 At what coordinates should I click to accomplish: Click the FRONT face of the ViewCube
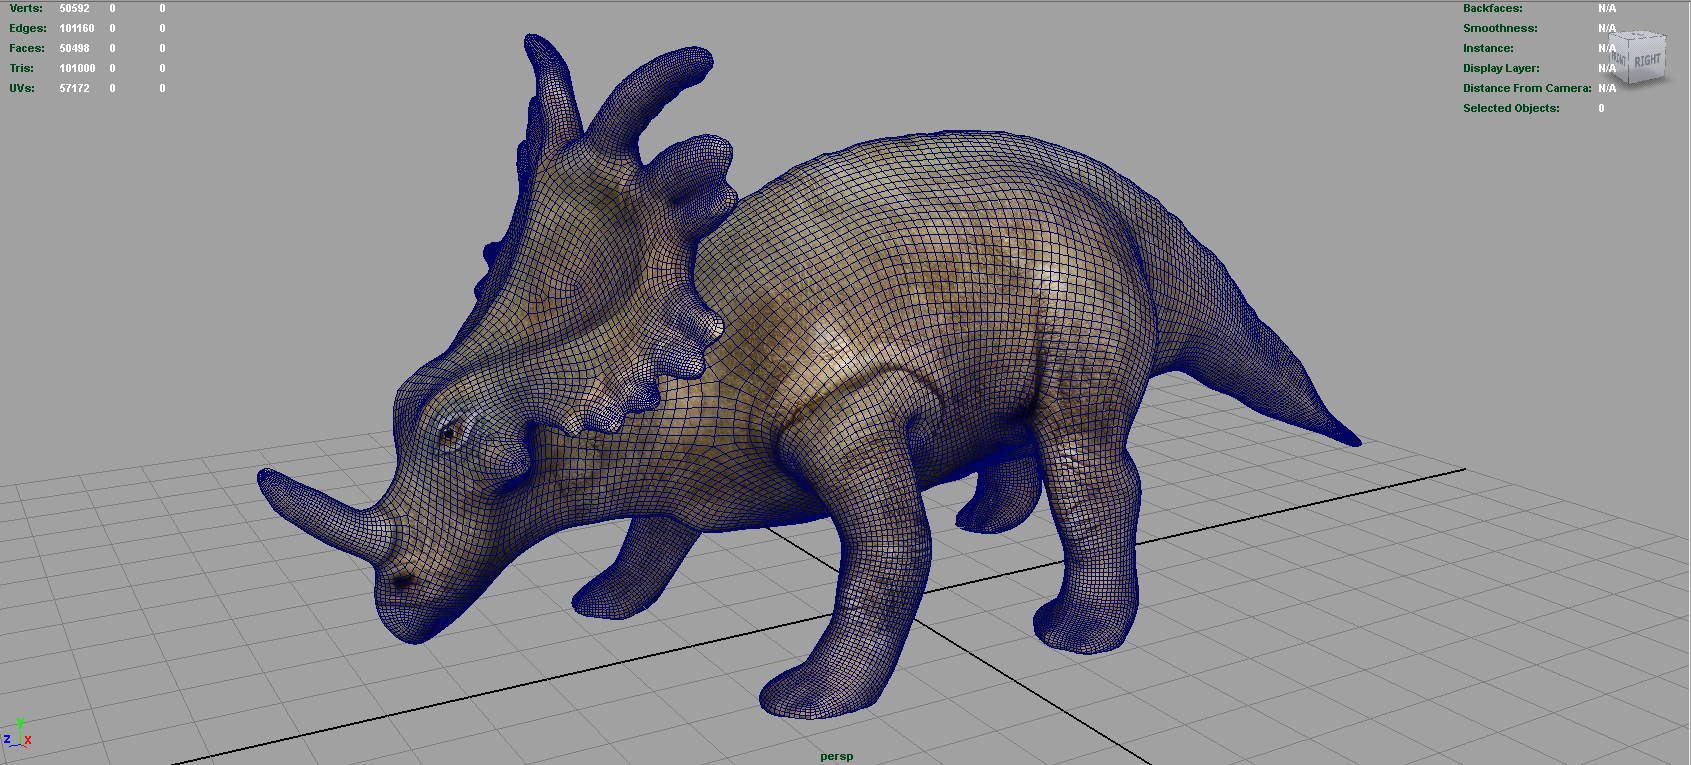[1620, 60]
